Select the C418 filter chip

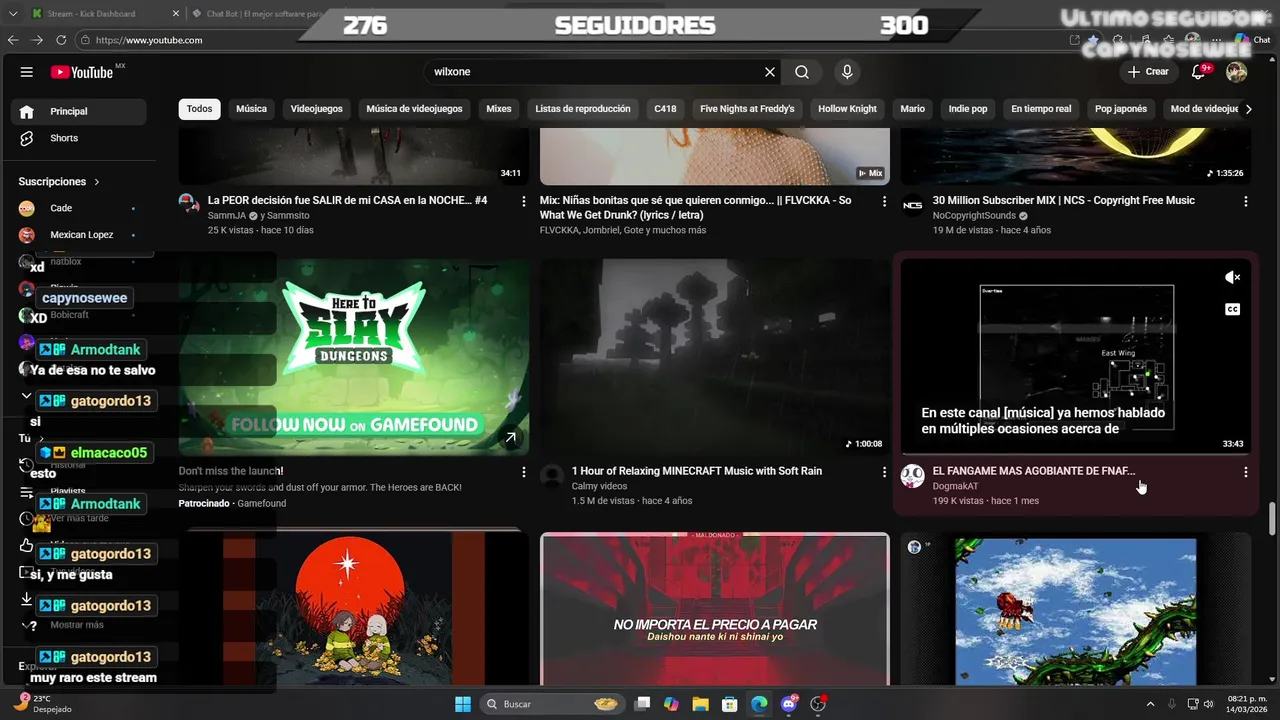point(665,109)
